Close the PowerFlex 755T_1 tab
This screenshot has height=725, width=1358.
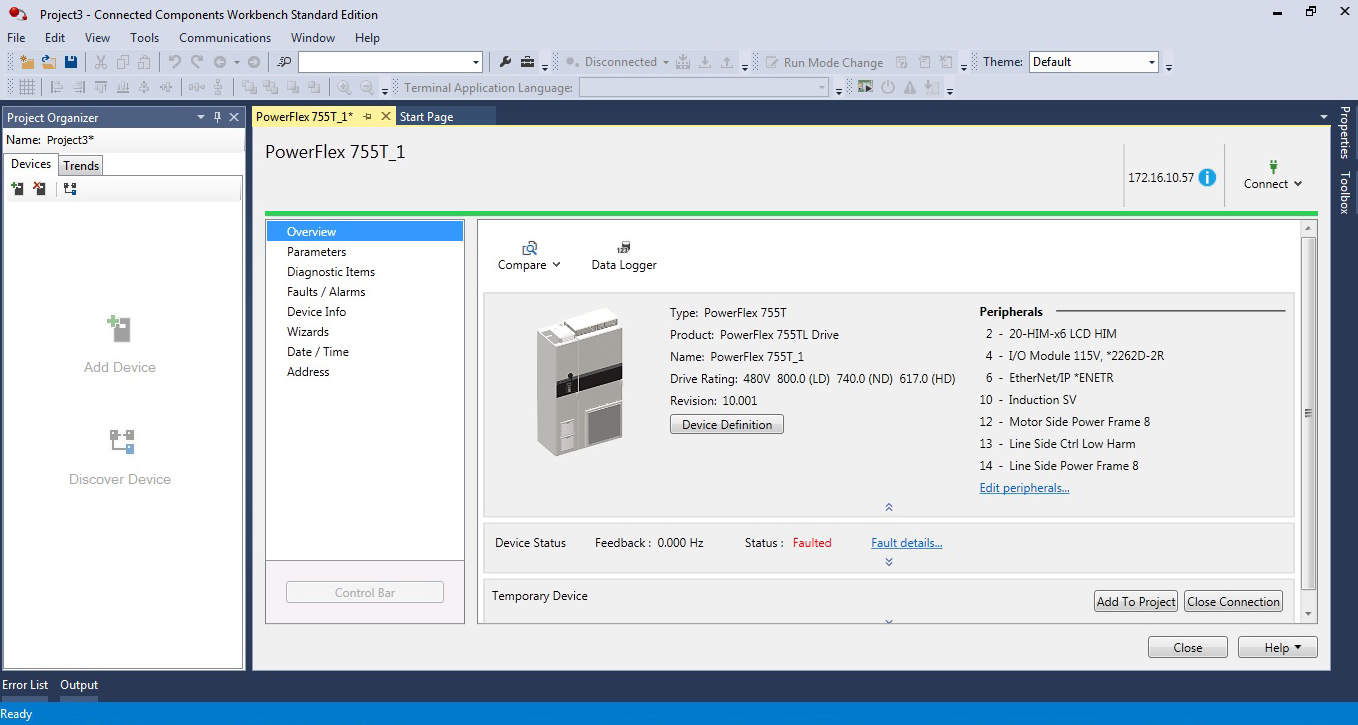(386, 117)
